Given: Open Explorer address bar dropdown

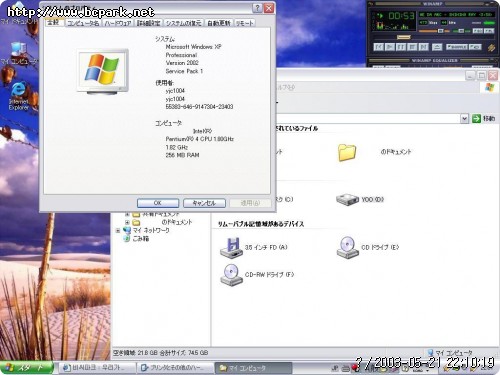Looking at the screenshot, I should (464, 118).
